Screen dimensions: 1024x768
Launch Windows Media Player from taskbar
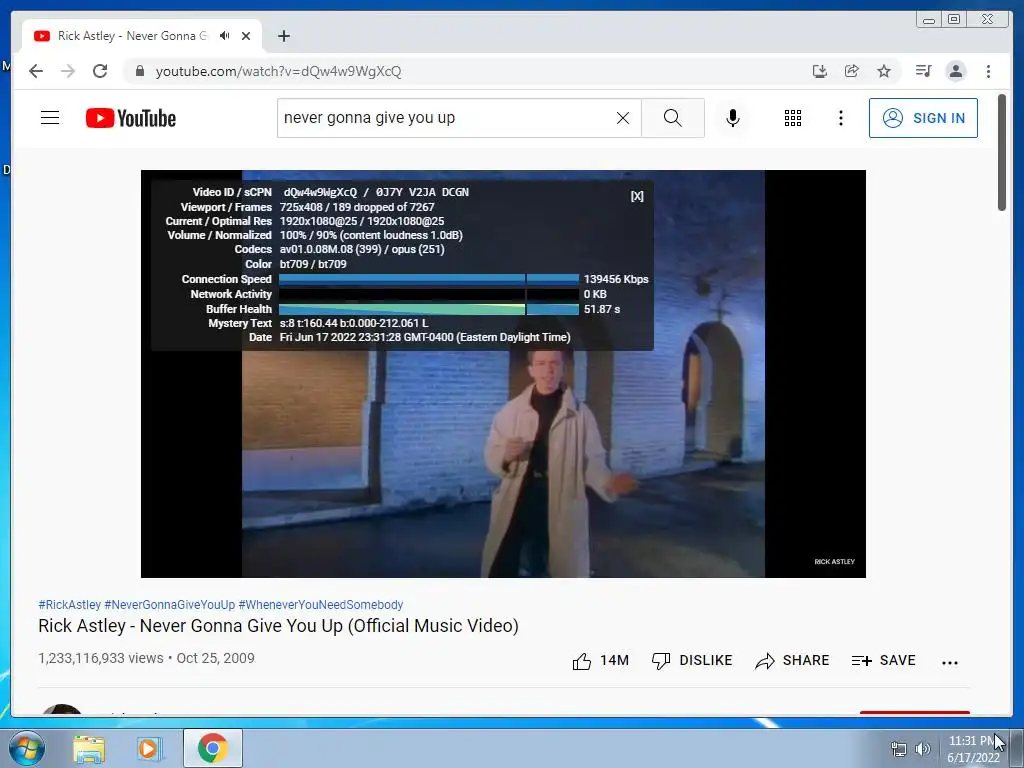coord(149,748)
